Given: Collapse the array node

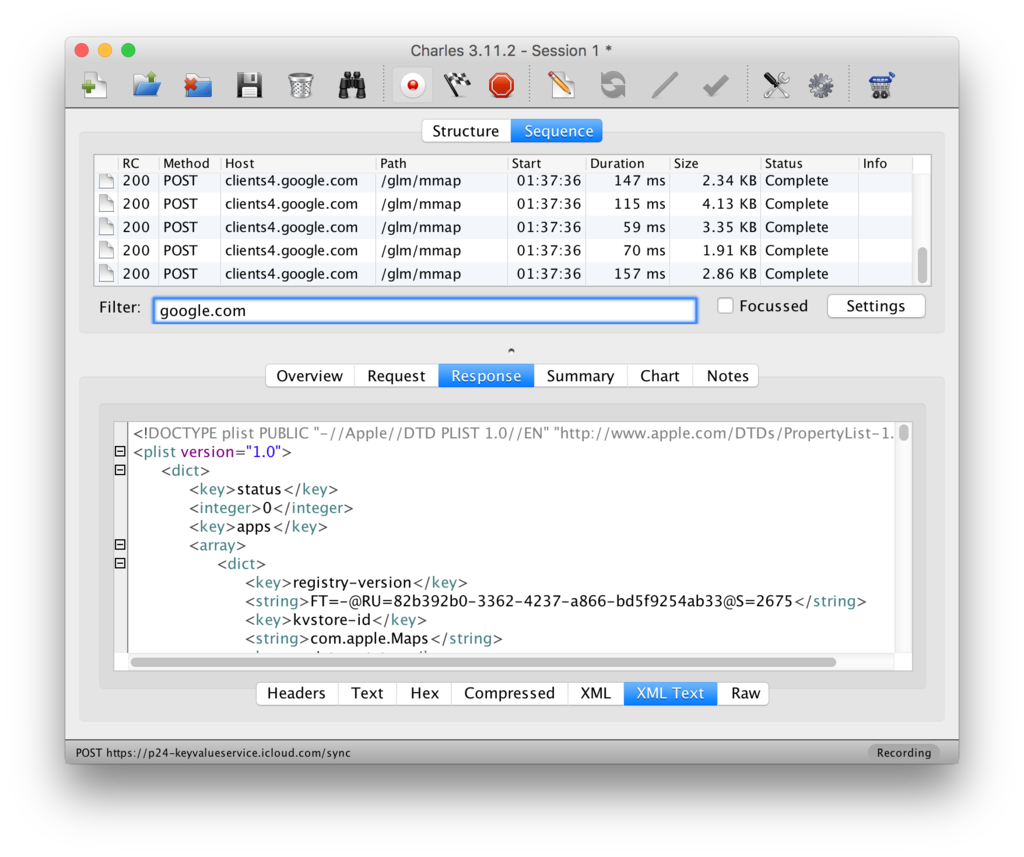Looking at the screenshot, I should [120, 544].
